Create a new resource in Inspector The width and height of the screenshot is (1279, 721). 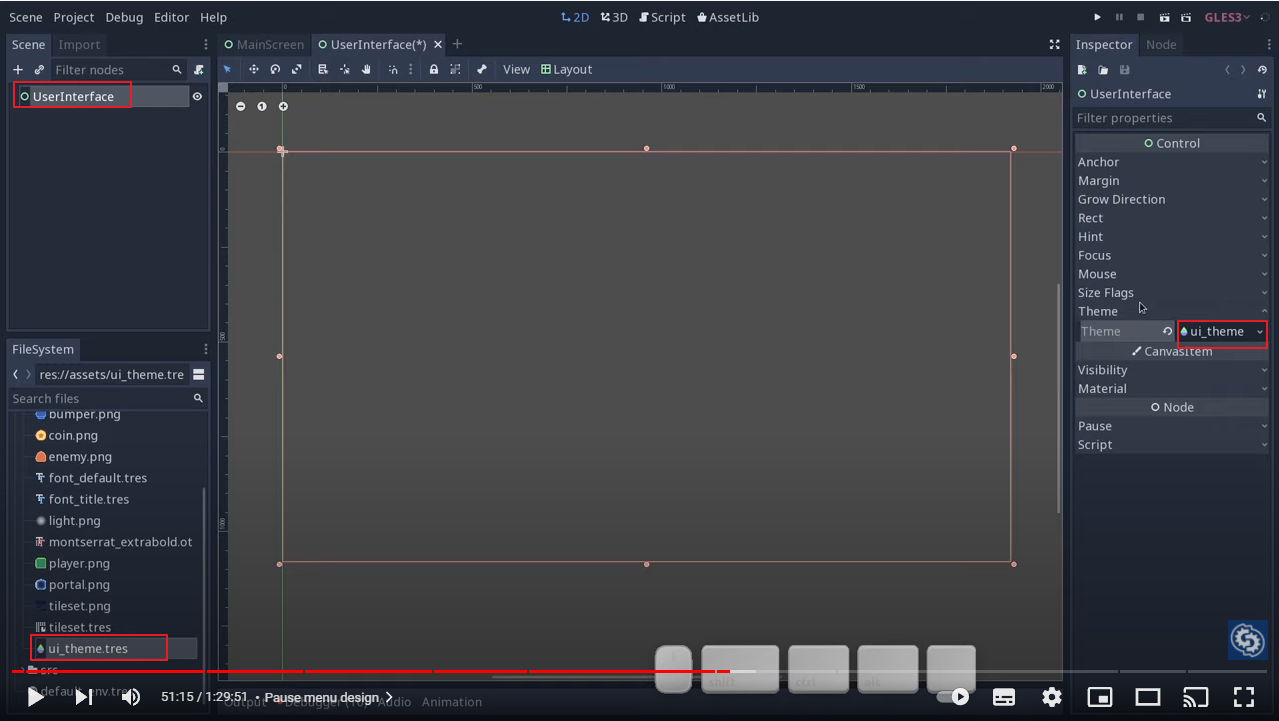1082,70
